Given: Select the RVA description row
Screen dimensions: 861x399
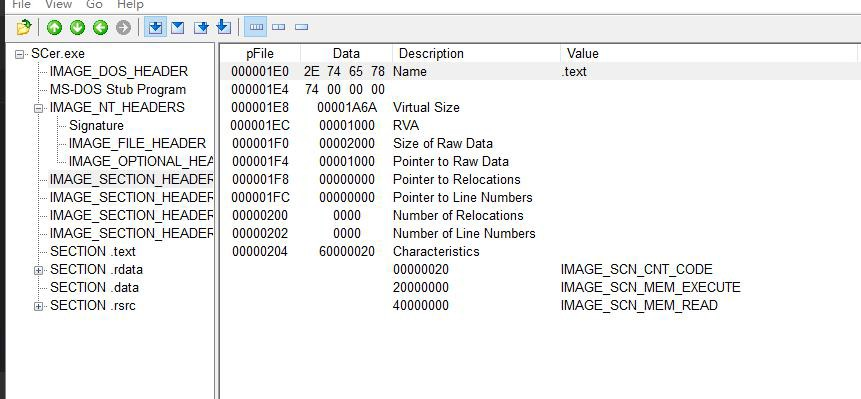Looking at the screenshot, I should point(406,125).
